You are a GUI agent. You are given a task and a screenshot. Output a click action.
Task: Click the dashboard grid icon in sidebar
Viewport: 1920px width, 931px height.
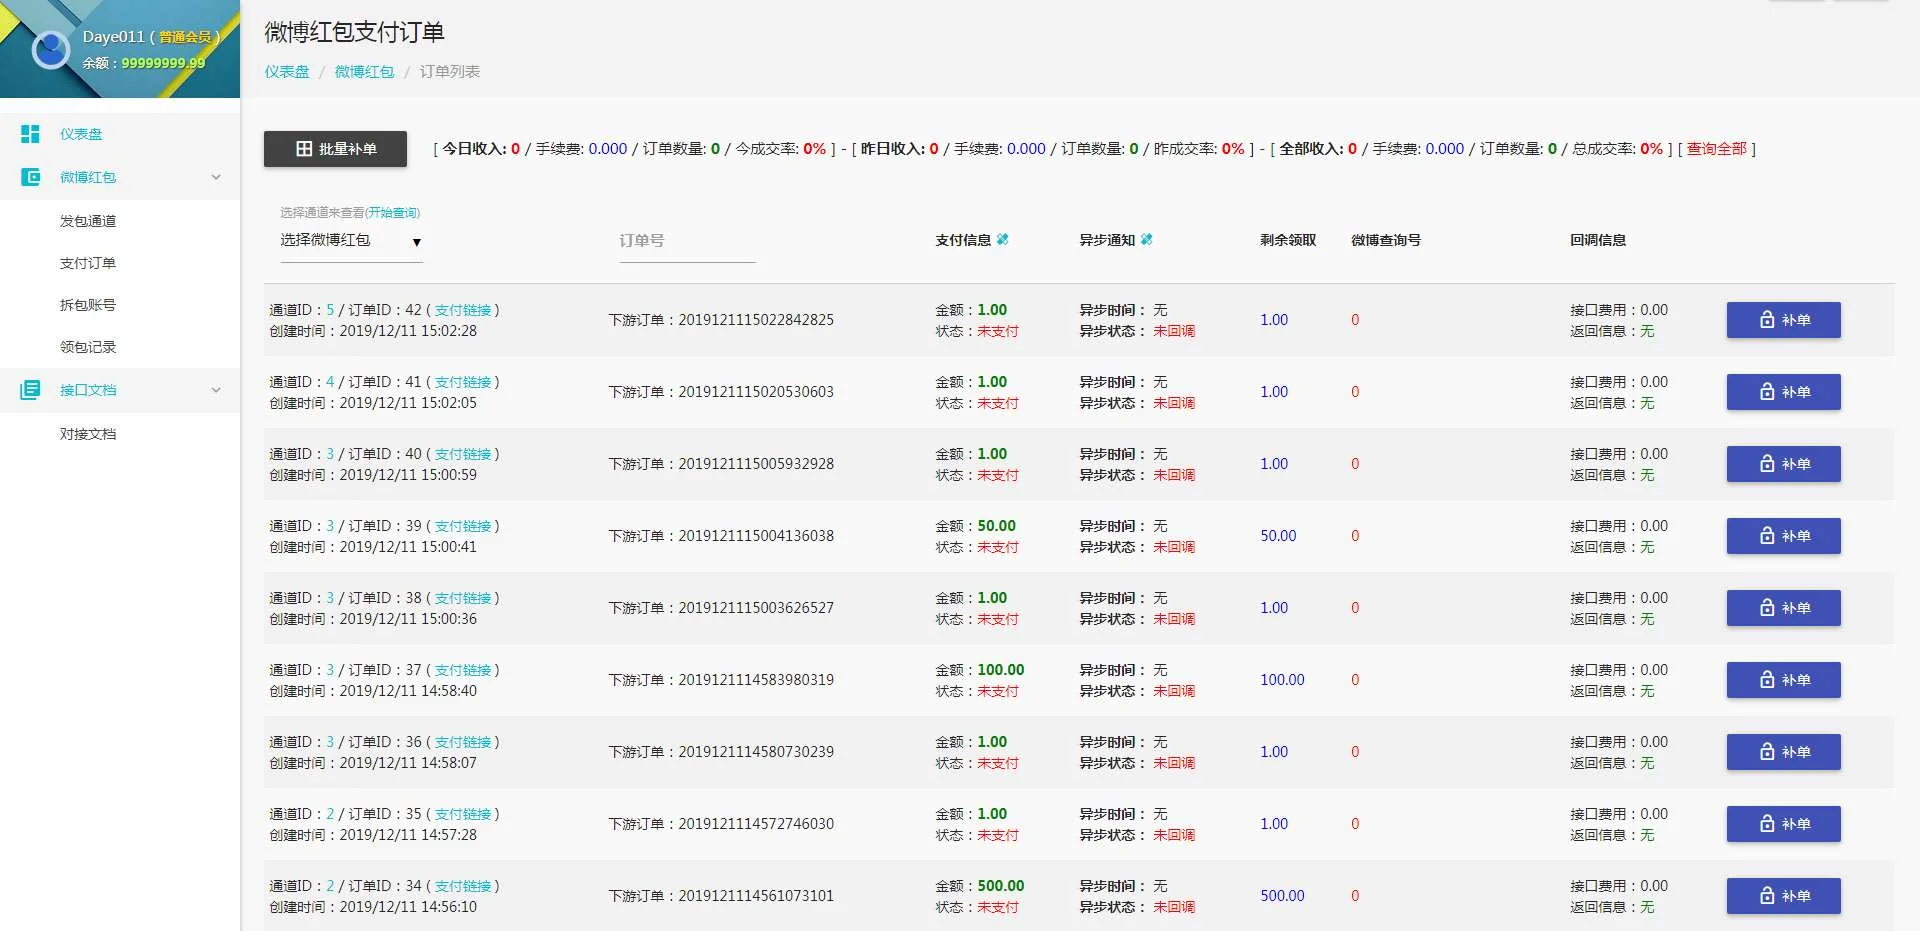click(x=30, y=134)
